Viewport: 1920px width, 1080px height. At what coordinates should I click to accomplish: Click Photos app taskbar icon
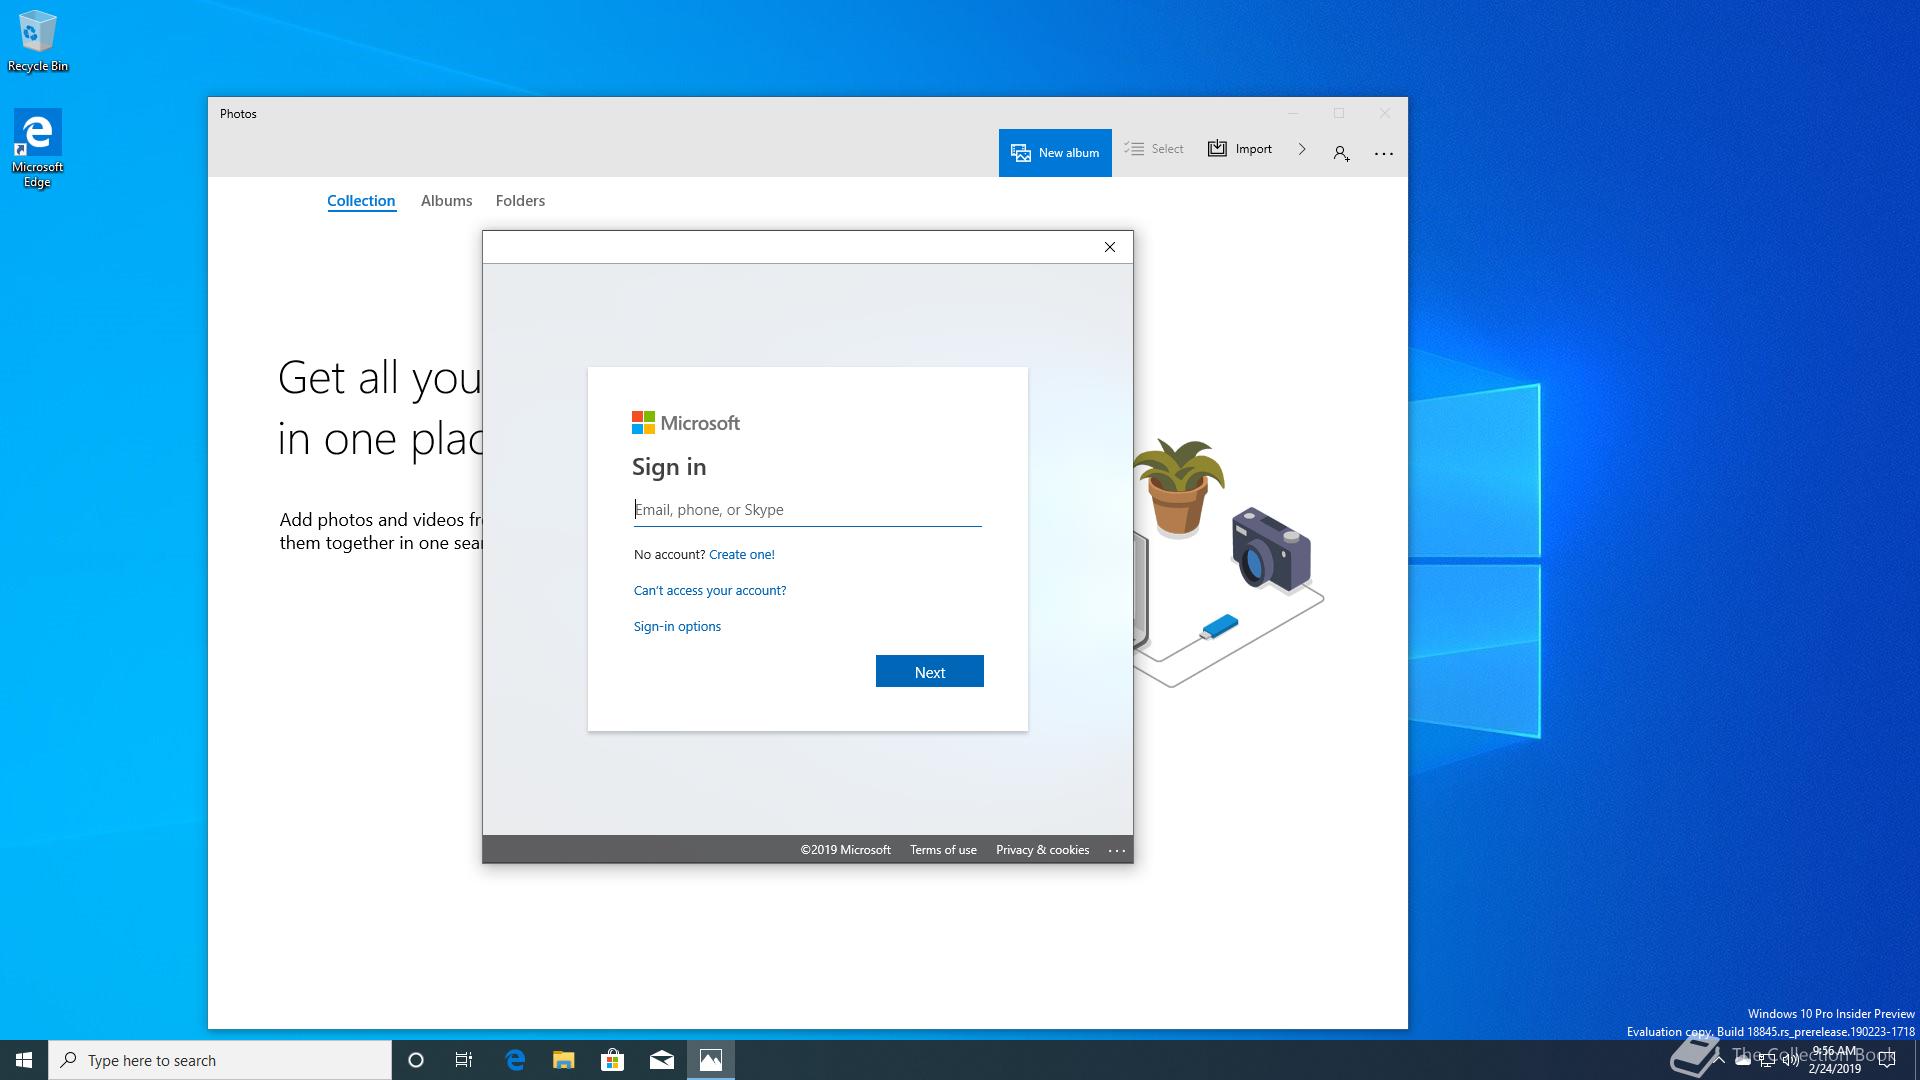[711, 1060]
